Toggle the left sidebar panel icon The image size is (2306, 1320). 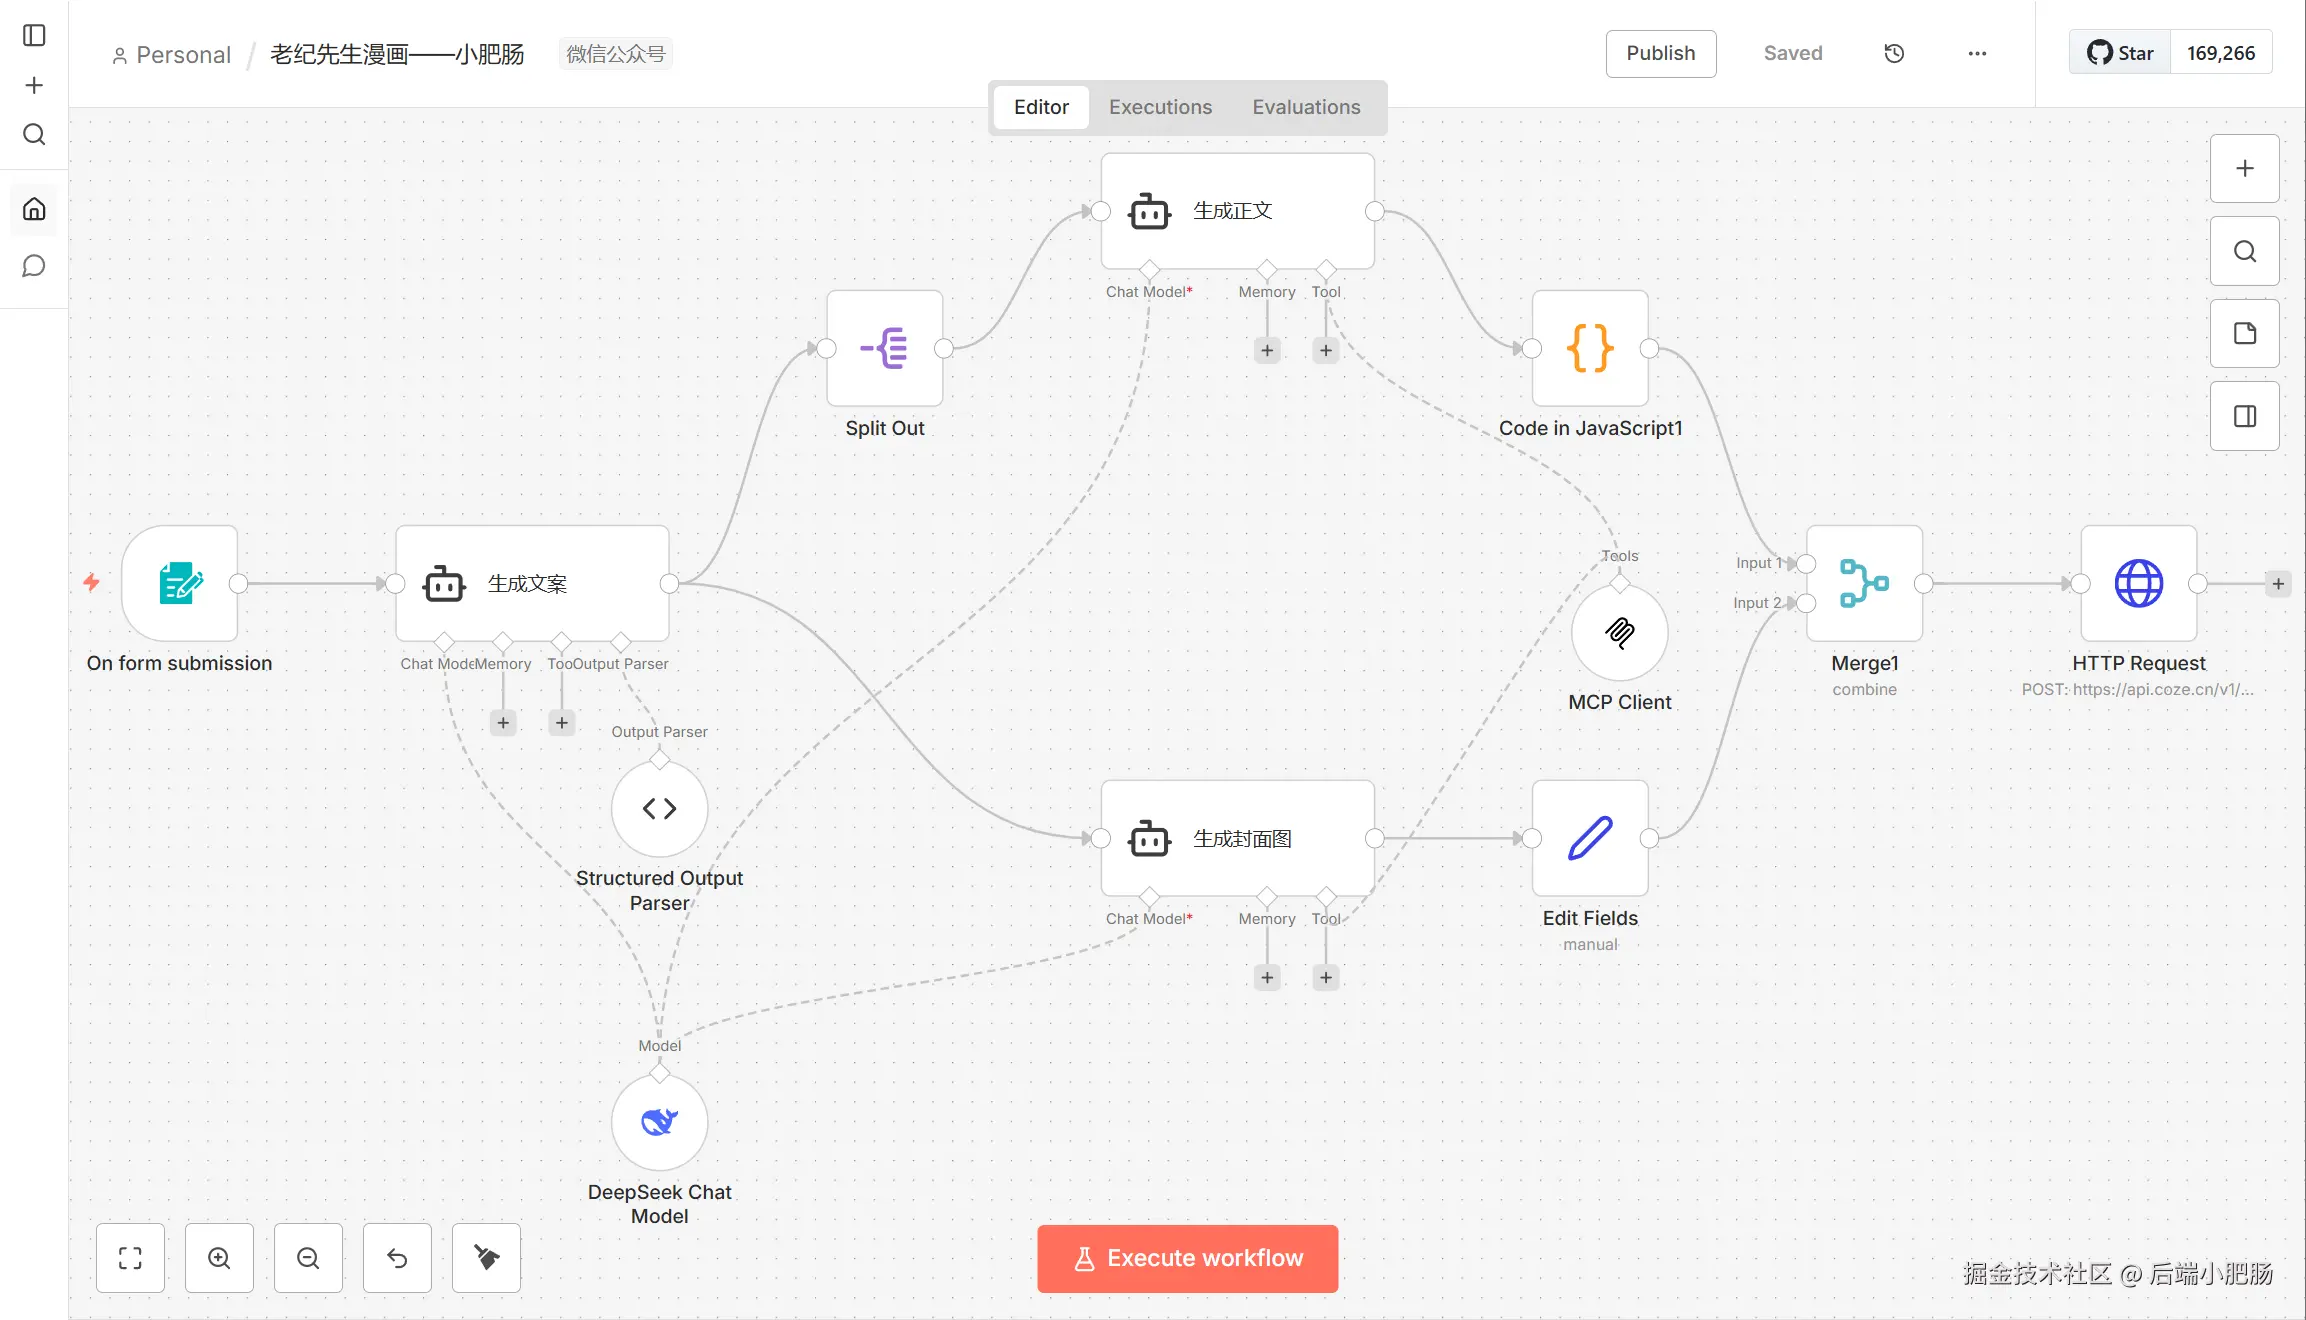point(34,35)
